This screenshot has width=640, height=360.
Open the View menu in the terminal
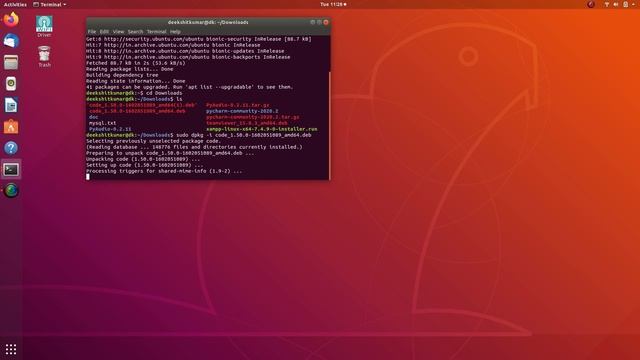point(118,31)
